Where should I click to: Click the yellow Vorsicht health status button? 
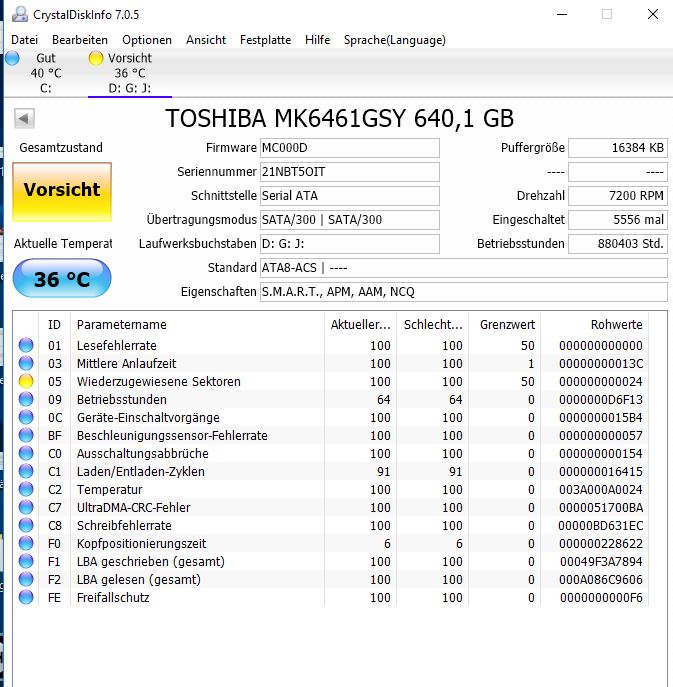[62, 192]
